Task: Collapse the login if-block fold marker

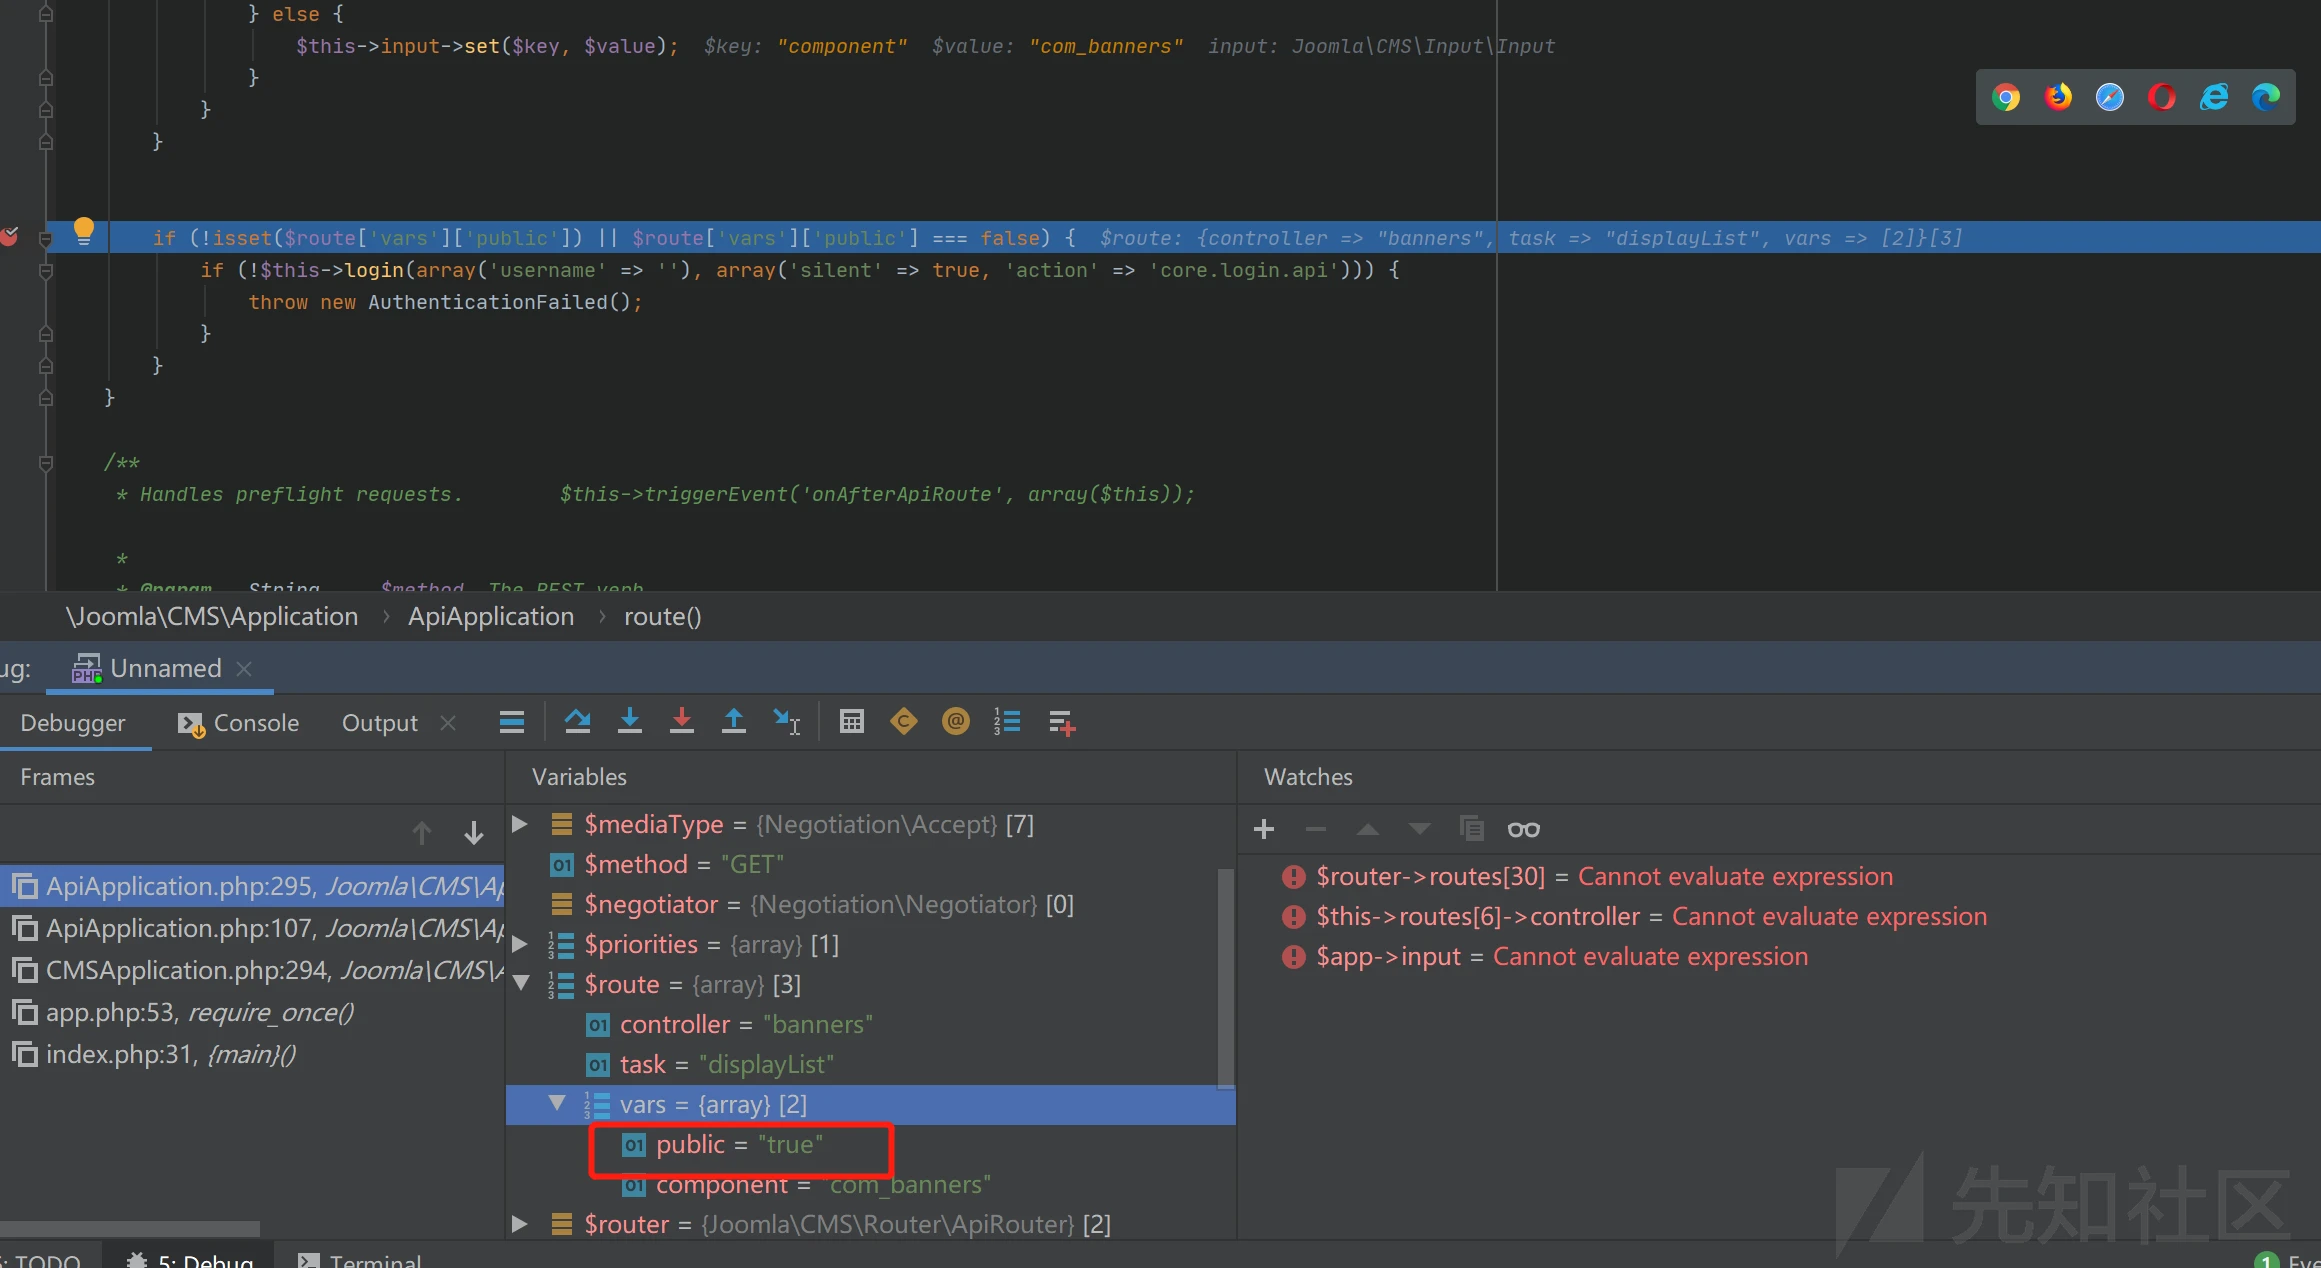Action: point(46,270)
